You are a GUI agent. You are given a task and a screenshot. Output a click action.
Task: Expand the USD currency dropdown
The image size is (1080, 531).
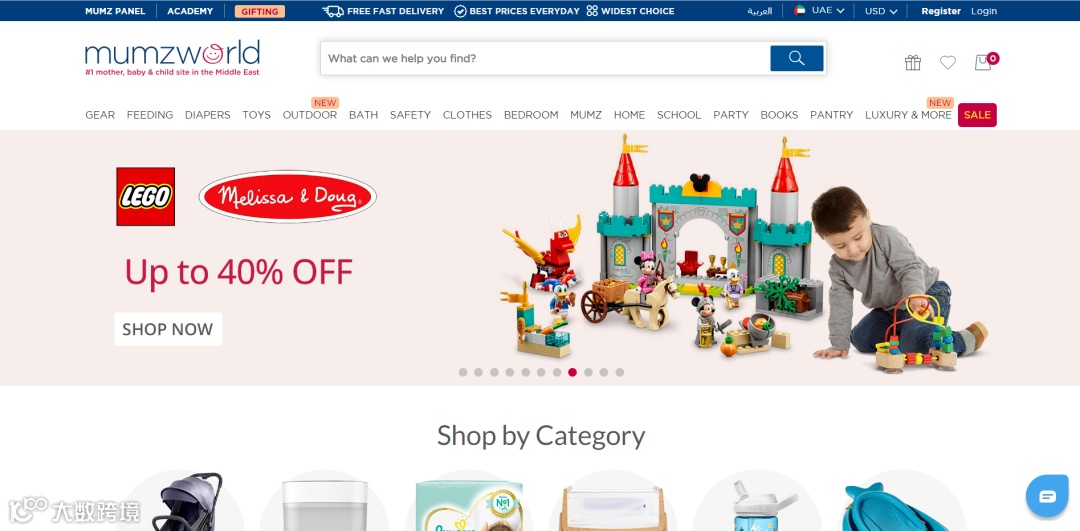click(881, 11)
